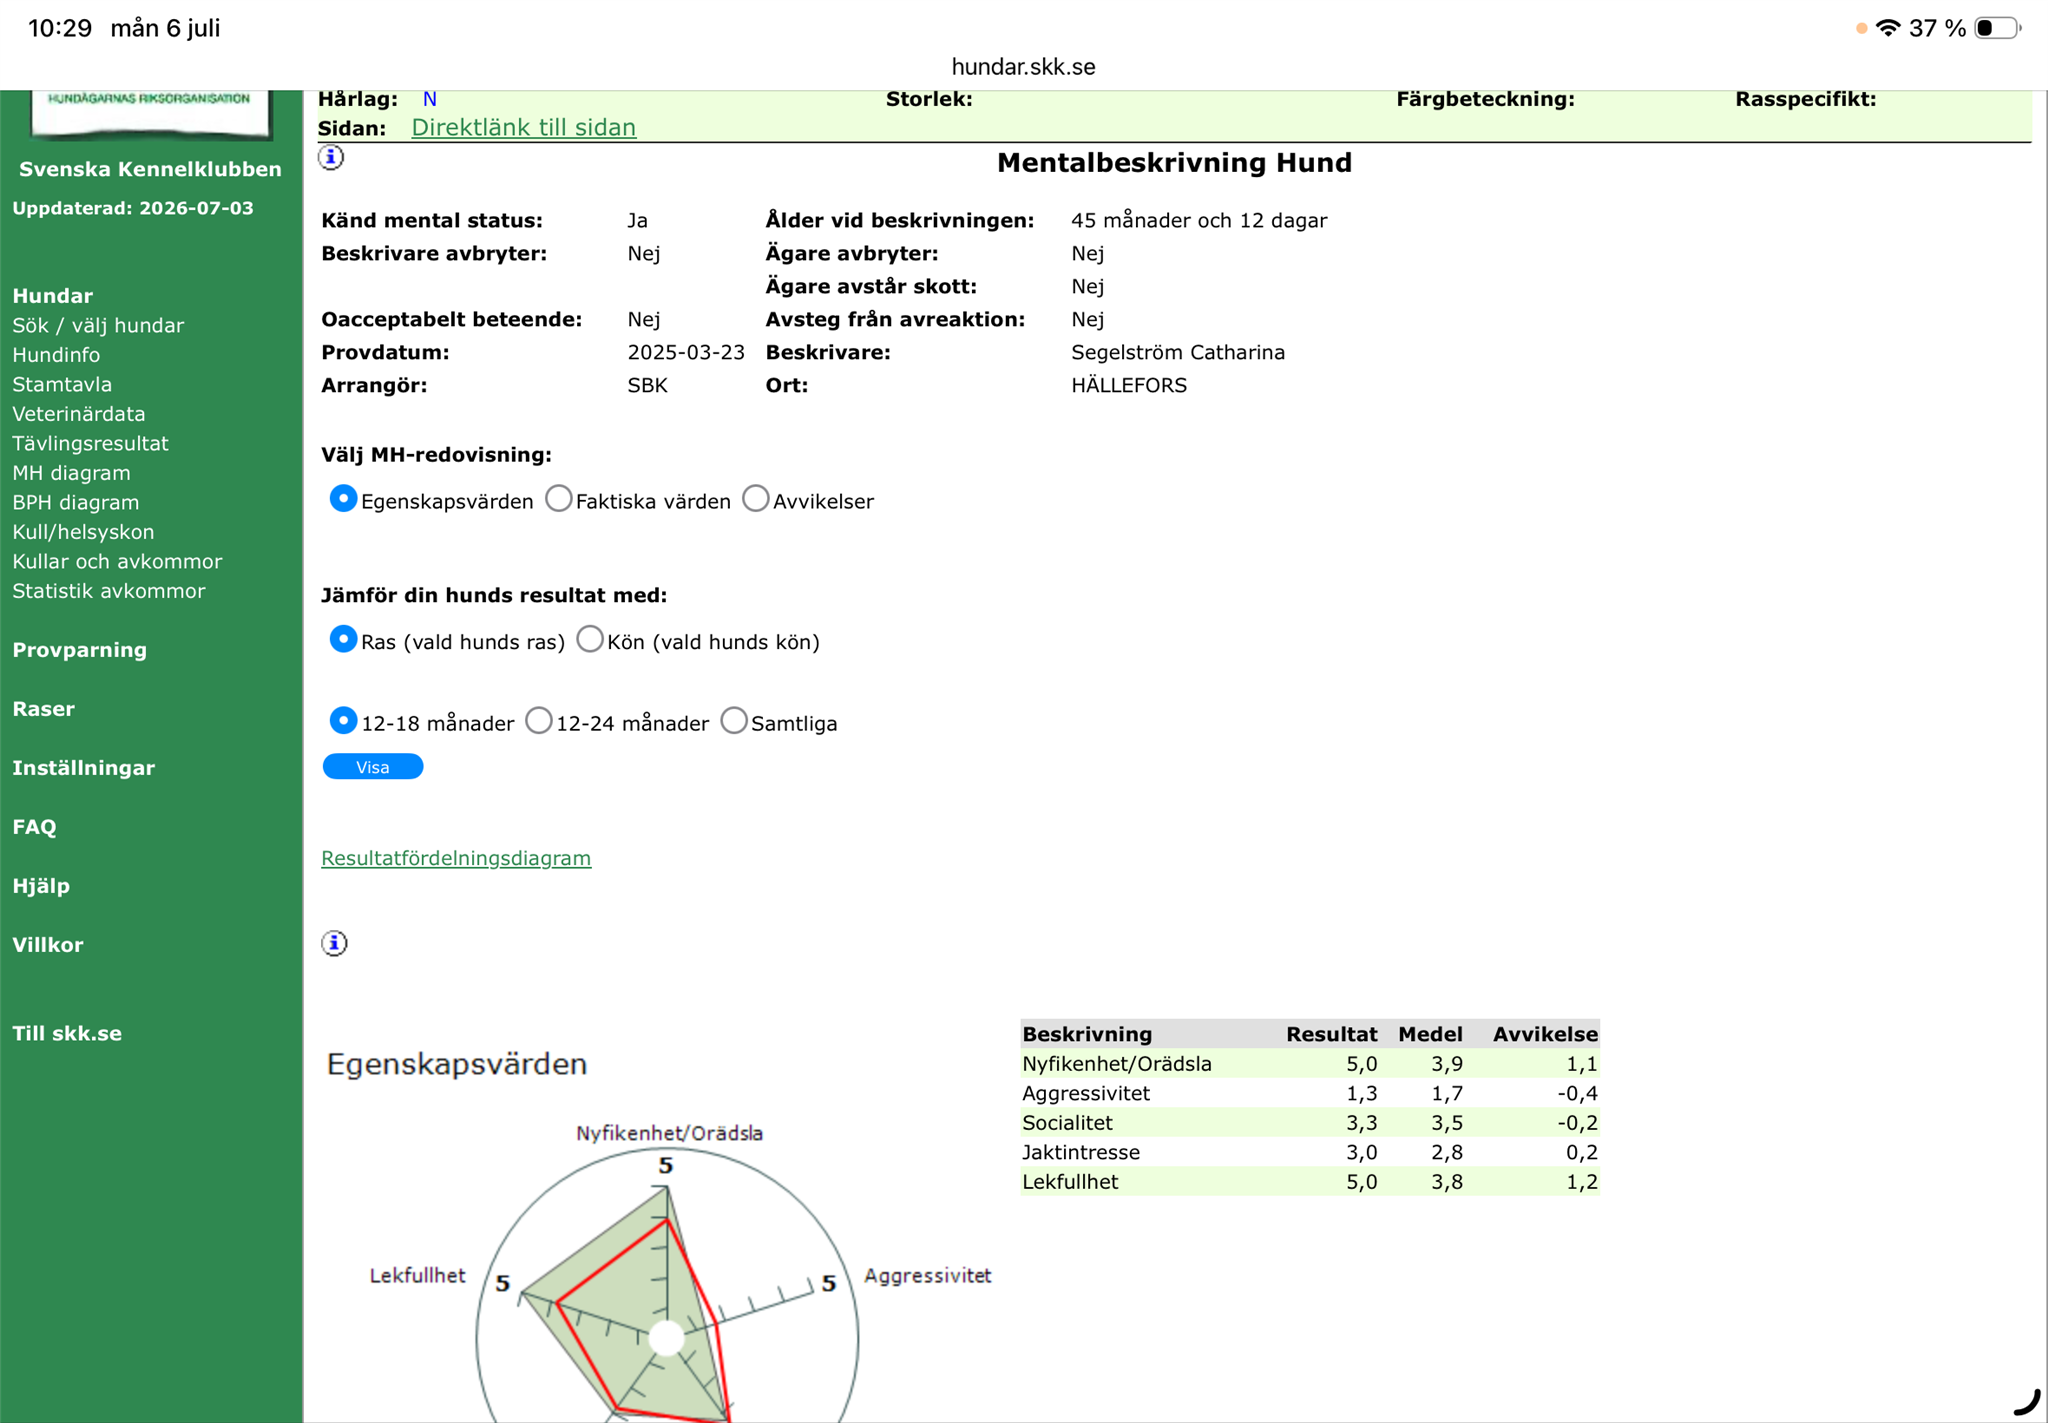
Task: Select the Samtliga age option
Action: 734,721
